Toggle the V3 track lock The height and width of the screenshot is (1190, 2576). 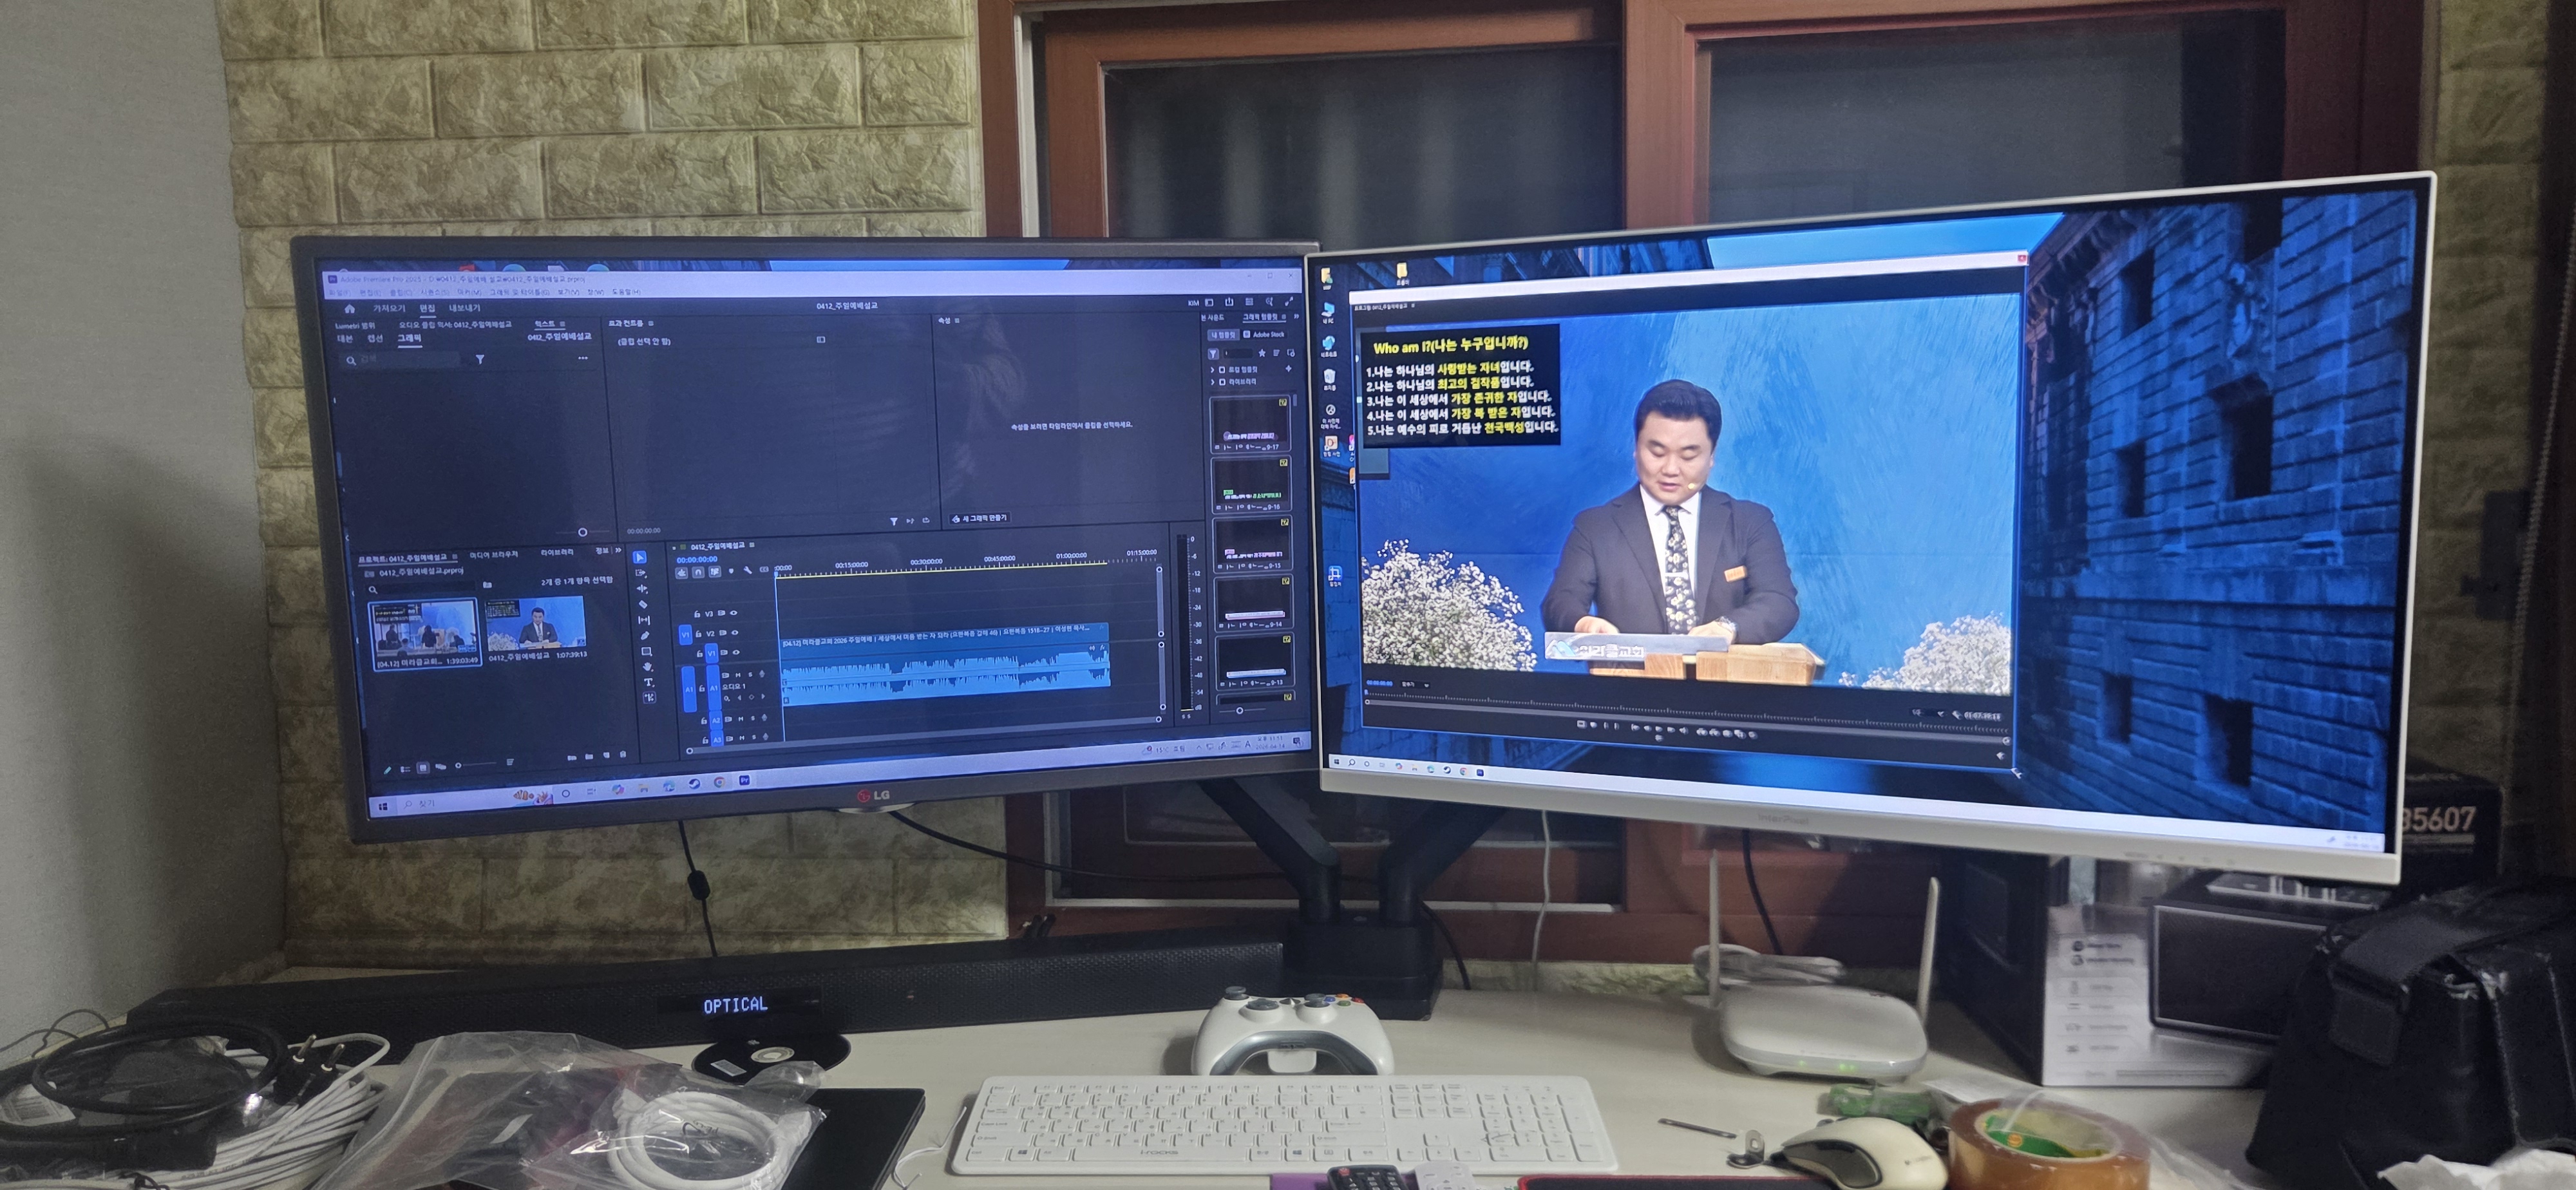(x=697, y=614)
